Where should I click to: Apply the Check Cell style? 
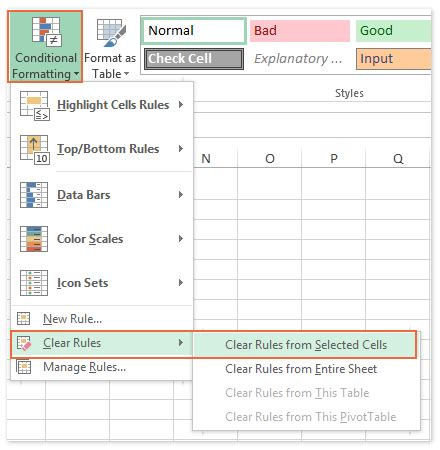click(x=194, y=59)
